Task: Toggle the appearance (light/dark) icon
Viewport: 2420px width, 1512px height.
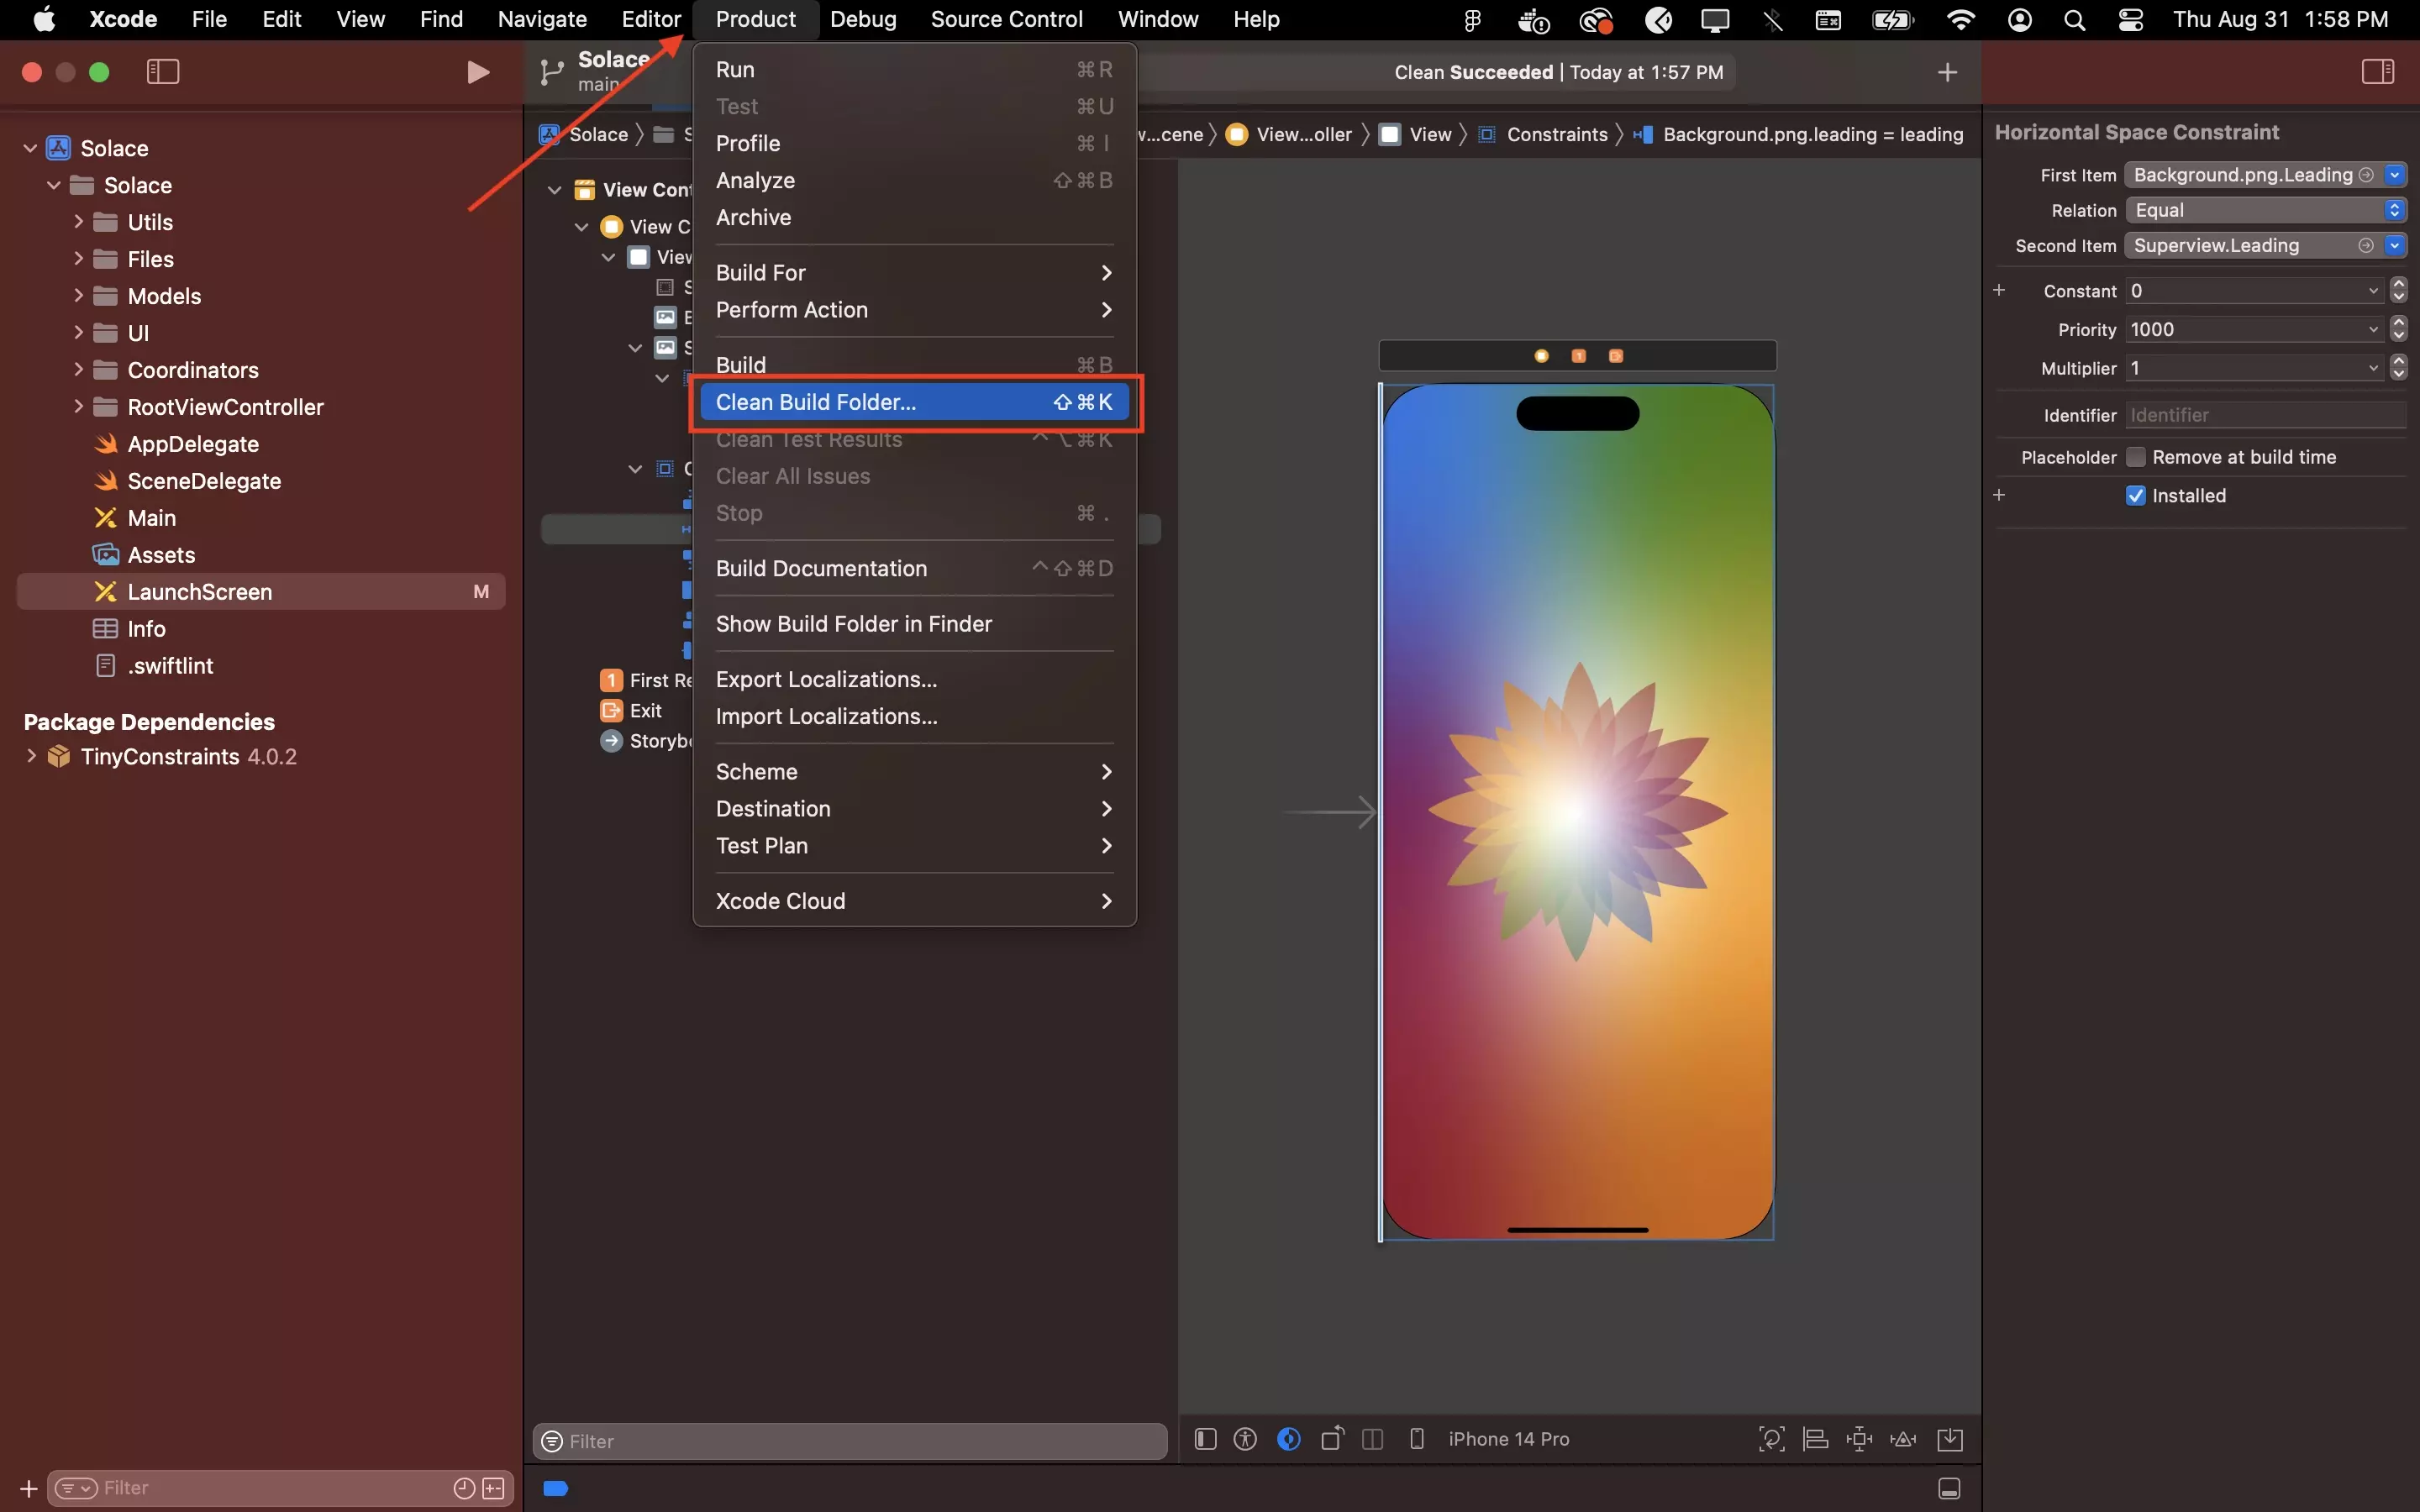Action: click(1289, 1439)
